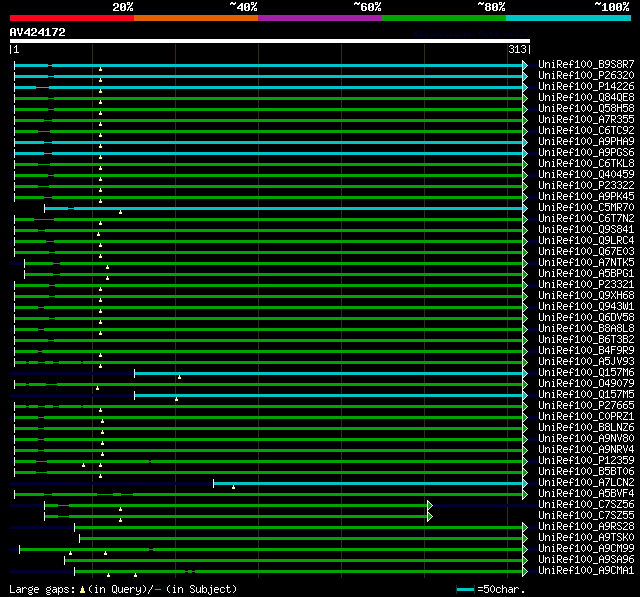The height and width of the screenshot is (597, 640).
Task: Click the end arrowhead of the C7SZ55 alignment
Action: 430,517
